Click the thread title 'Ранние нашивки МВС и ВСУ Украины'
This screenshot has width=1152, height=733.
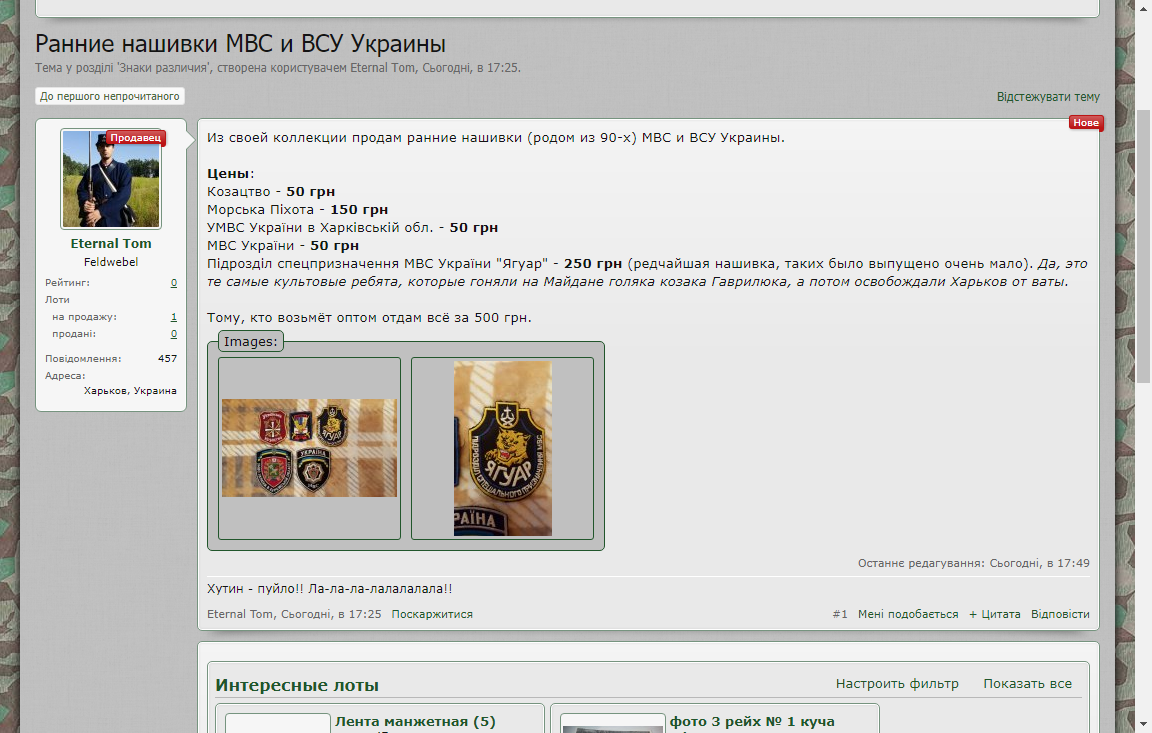(240, 43)
